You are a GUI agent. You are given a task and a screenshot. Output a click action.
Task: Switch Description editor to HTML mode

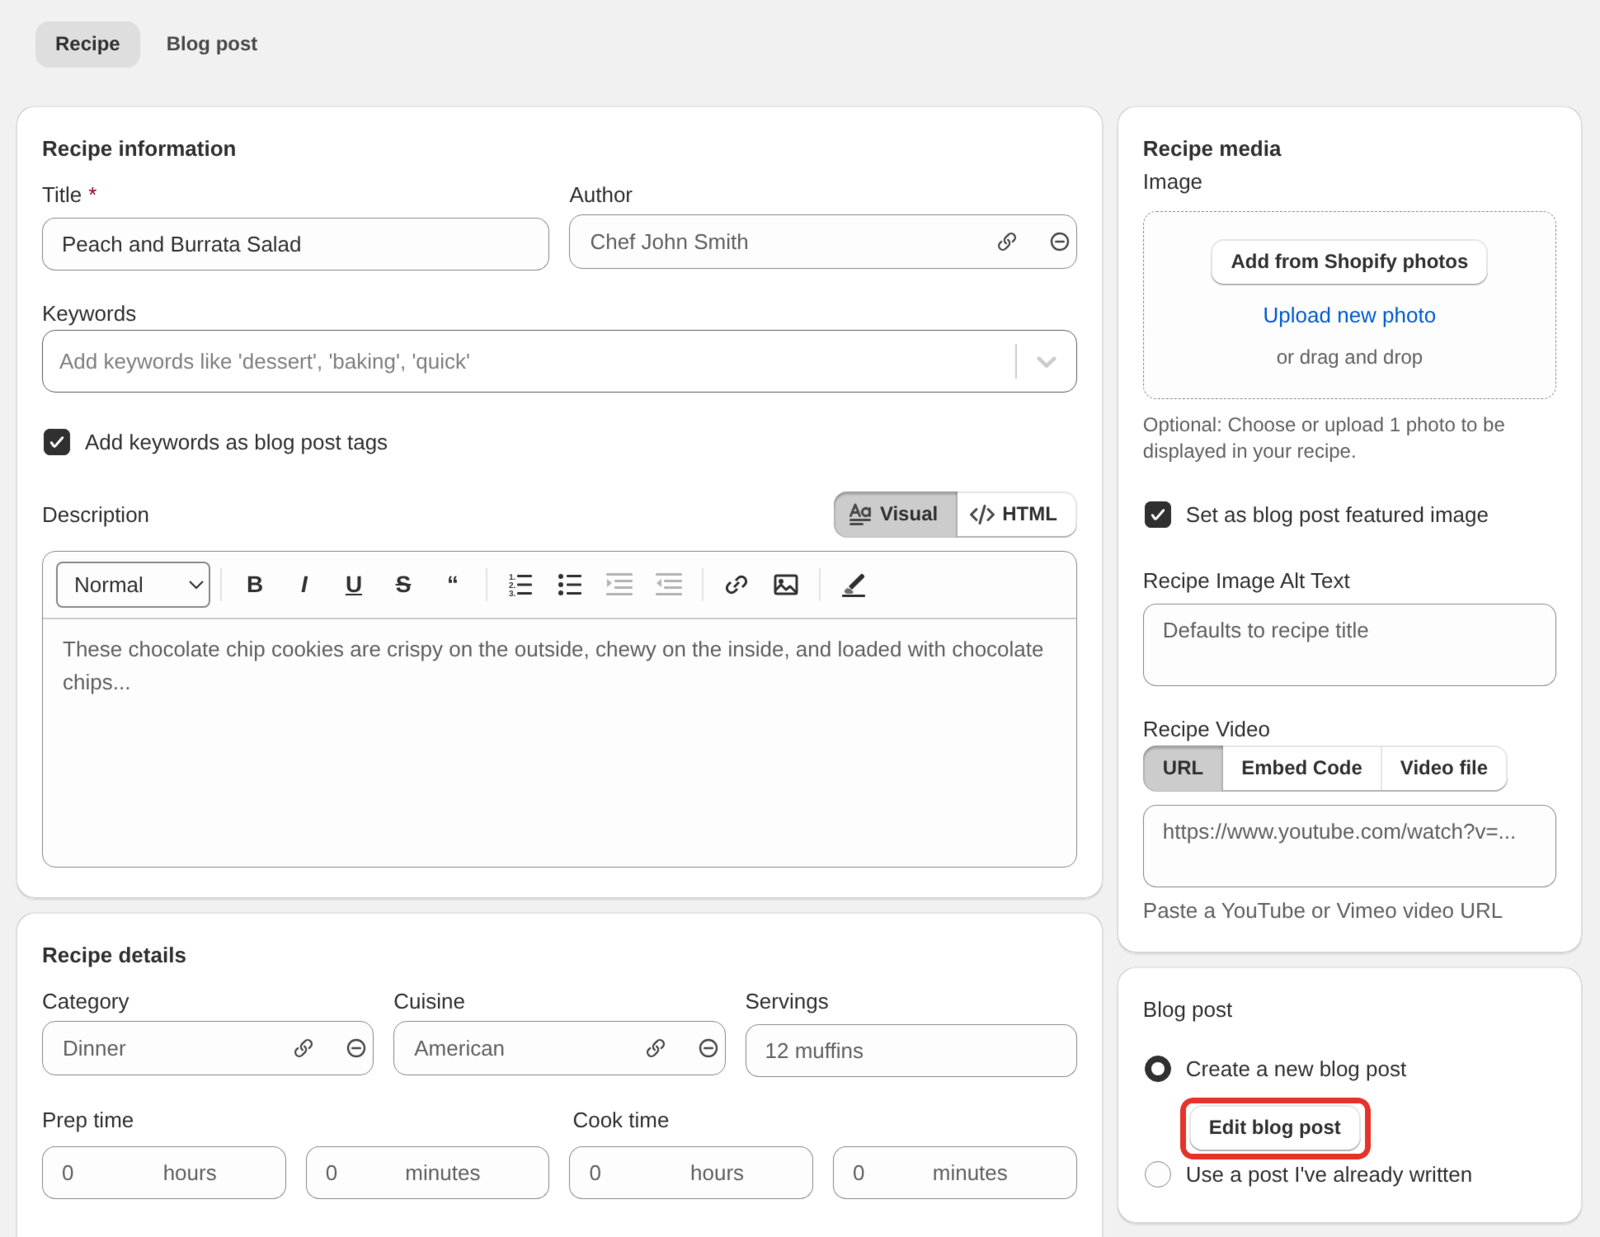point(1015,514)
